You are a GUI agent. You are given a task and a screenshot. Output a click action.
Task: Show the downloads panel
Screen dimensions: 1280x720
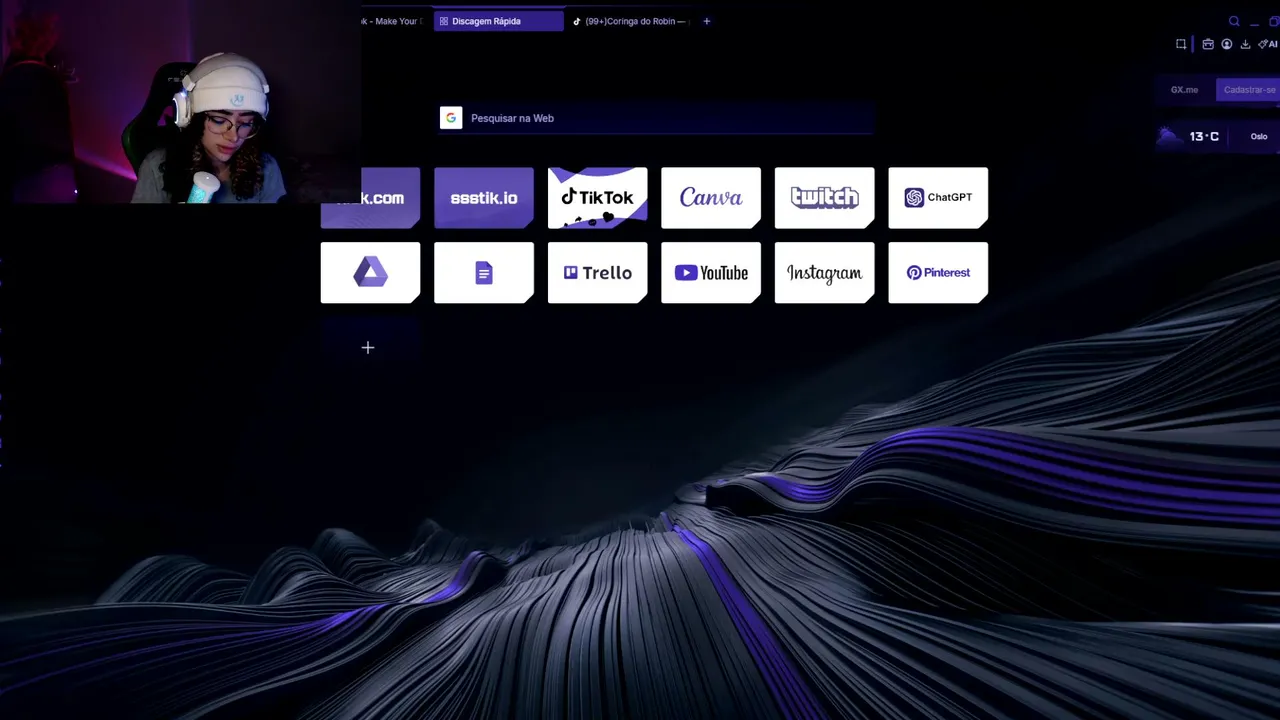coord(1245,44)
